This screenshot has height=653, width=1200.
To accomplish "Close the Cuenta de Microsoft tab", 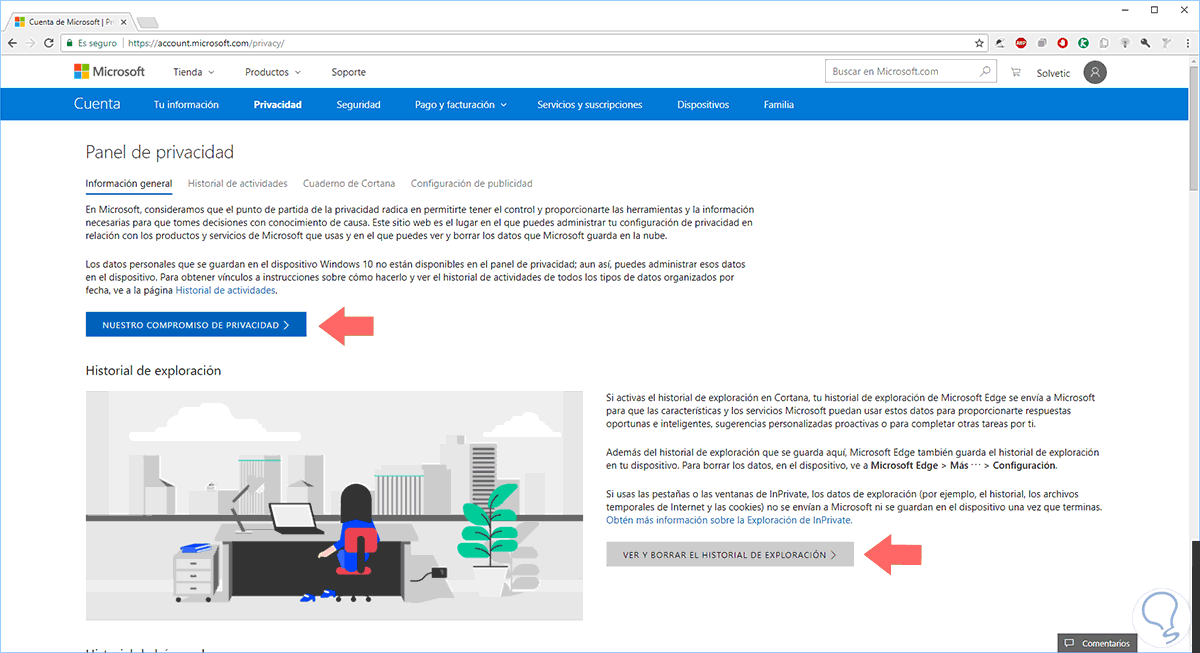I will 123,21.
